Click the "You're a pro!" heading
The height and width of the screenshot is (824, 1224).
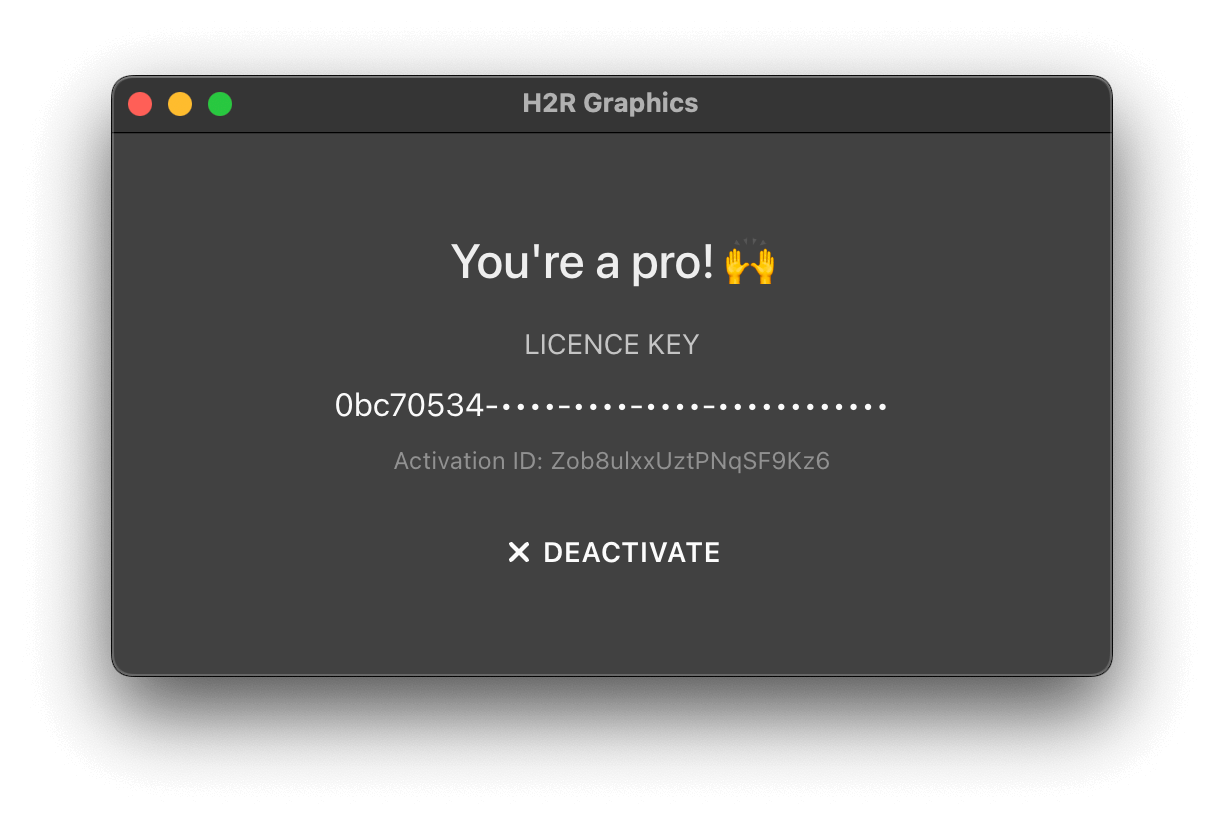tap(583, 262)
